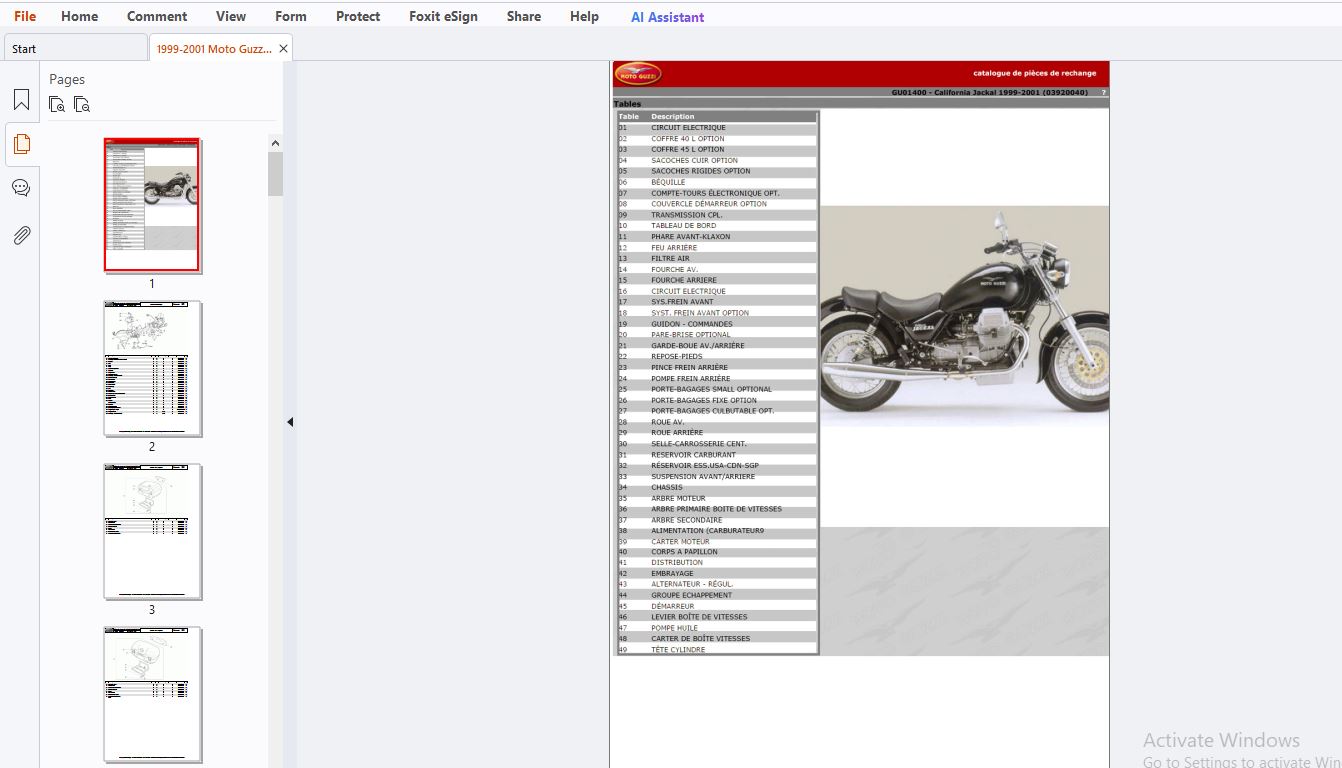Viewport: 1342px width, 768px height.
Task: Click DISTRIBUTION entry
Action: (677, 562)
